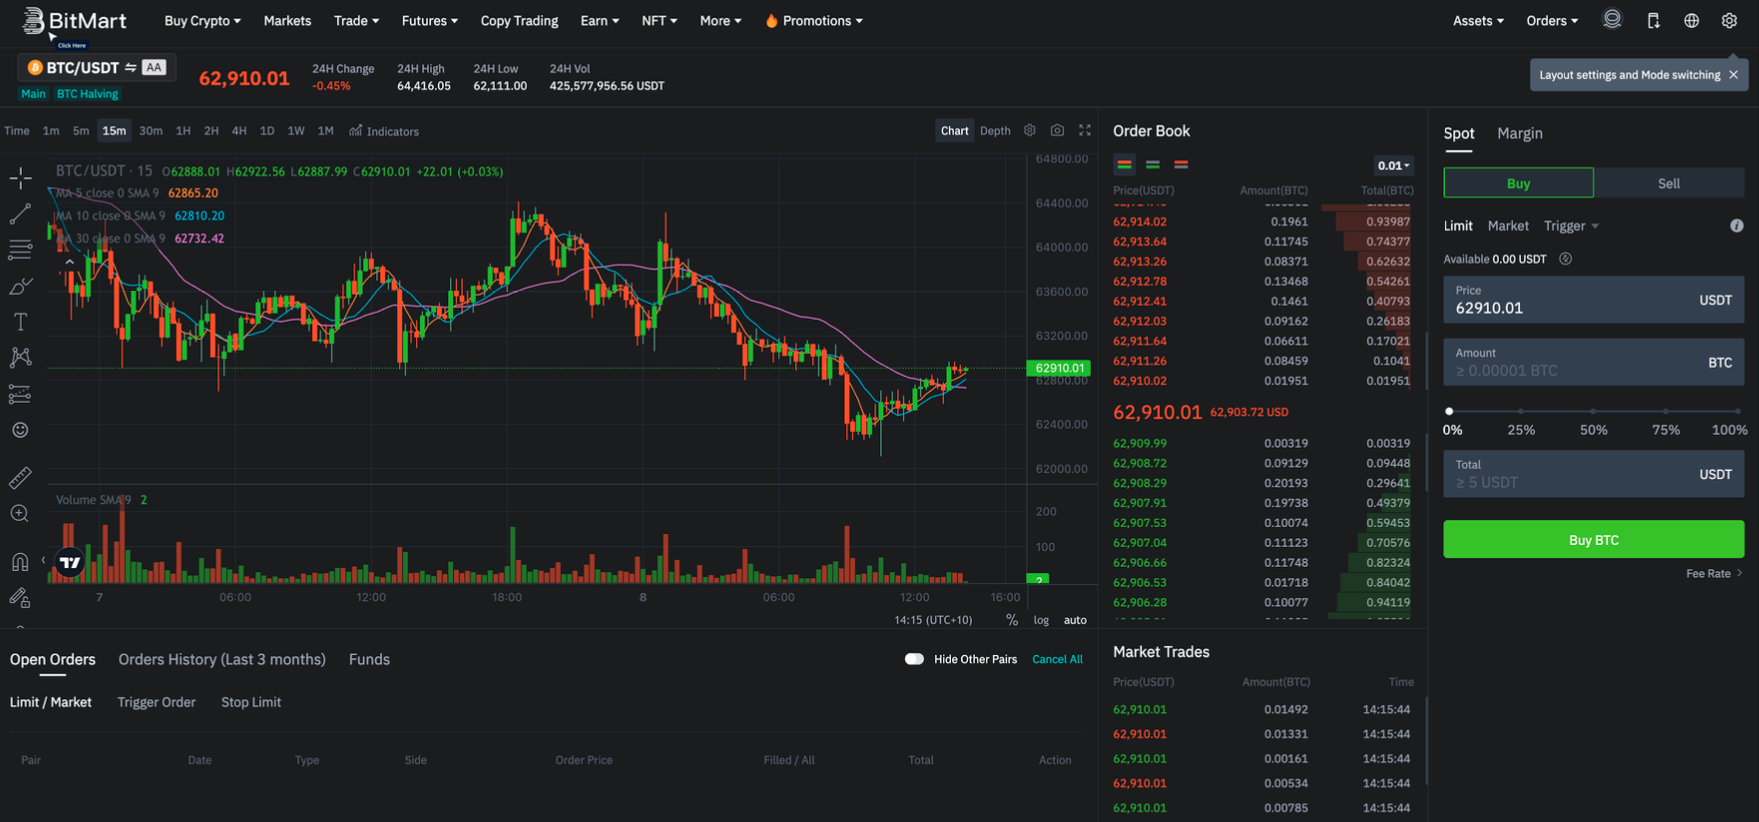This screenshot has height=822, width=1759.
Task: Open the Fee Rate link
Action: point(1714,573)
